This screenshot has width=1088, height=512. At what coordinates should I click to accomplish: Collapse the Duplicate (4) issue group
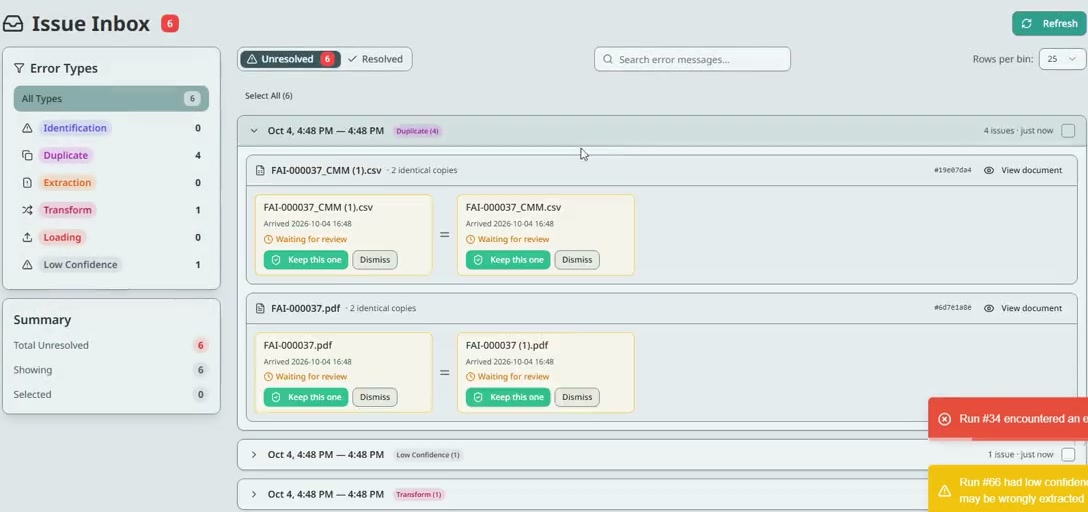click(254, 130)
